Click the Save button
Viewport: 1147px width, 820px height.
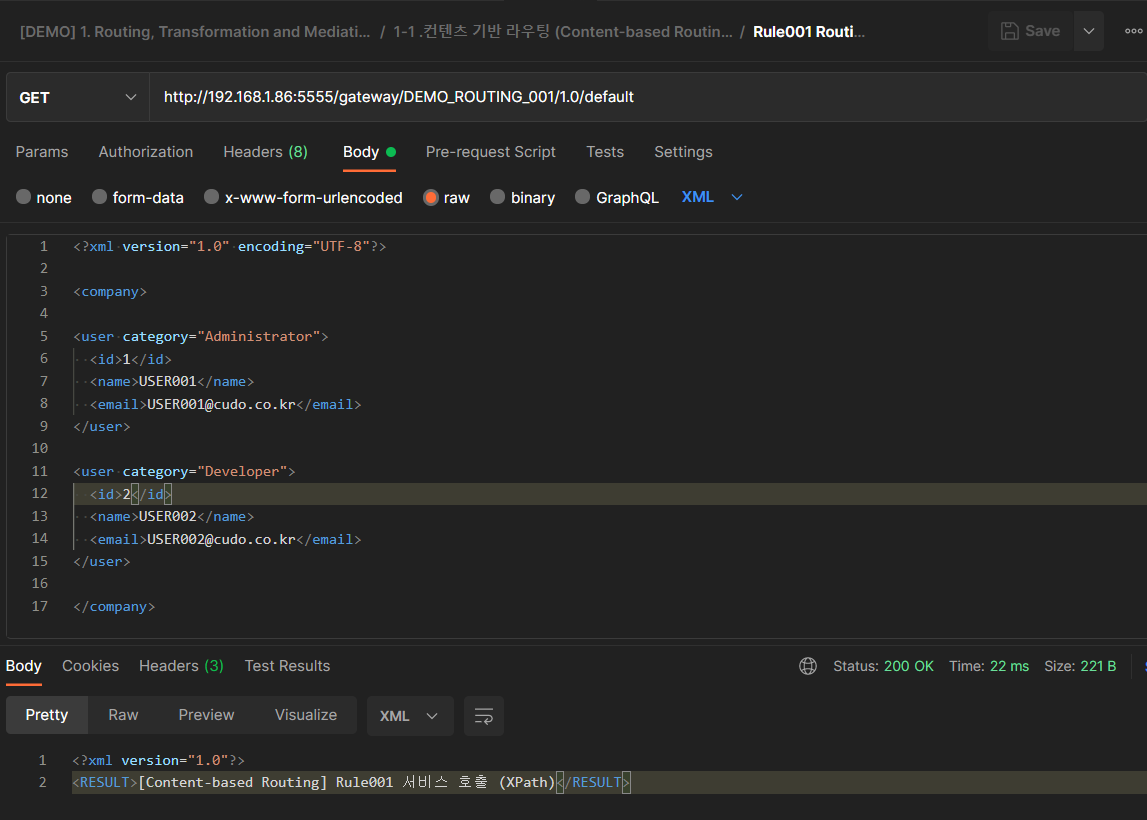(x=1030, y=31)
